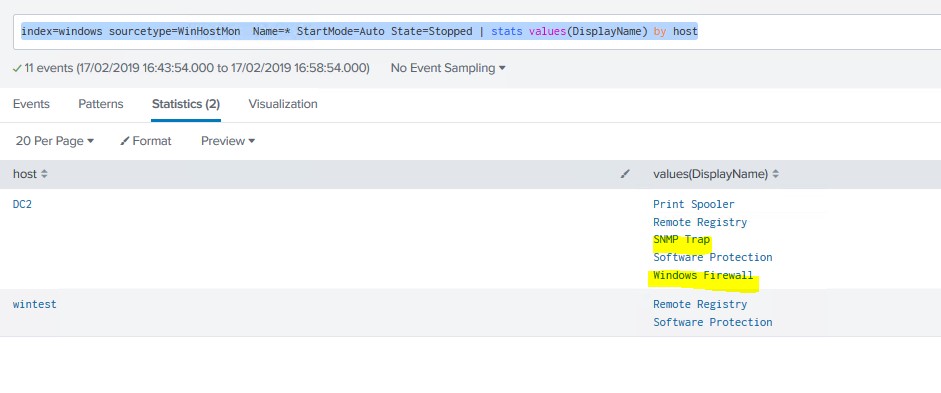The image size is (941, 393).
Task: Open the No Event Sampling dropdown
Action: 448,68
